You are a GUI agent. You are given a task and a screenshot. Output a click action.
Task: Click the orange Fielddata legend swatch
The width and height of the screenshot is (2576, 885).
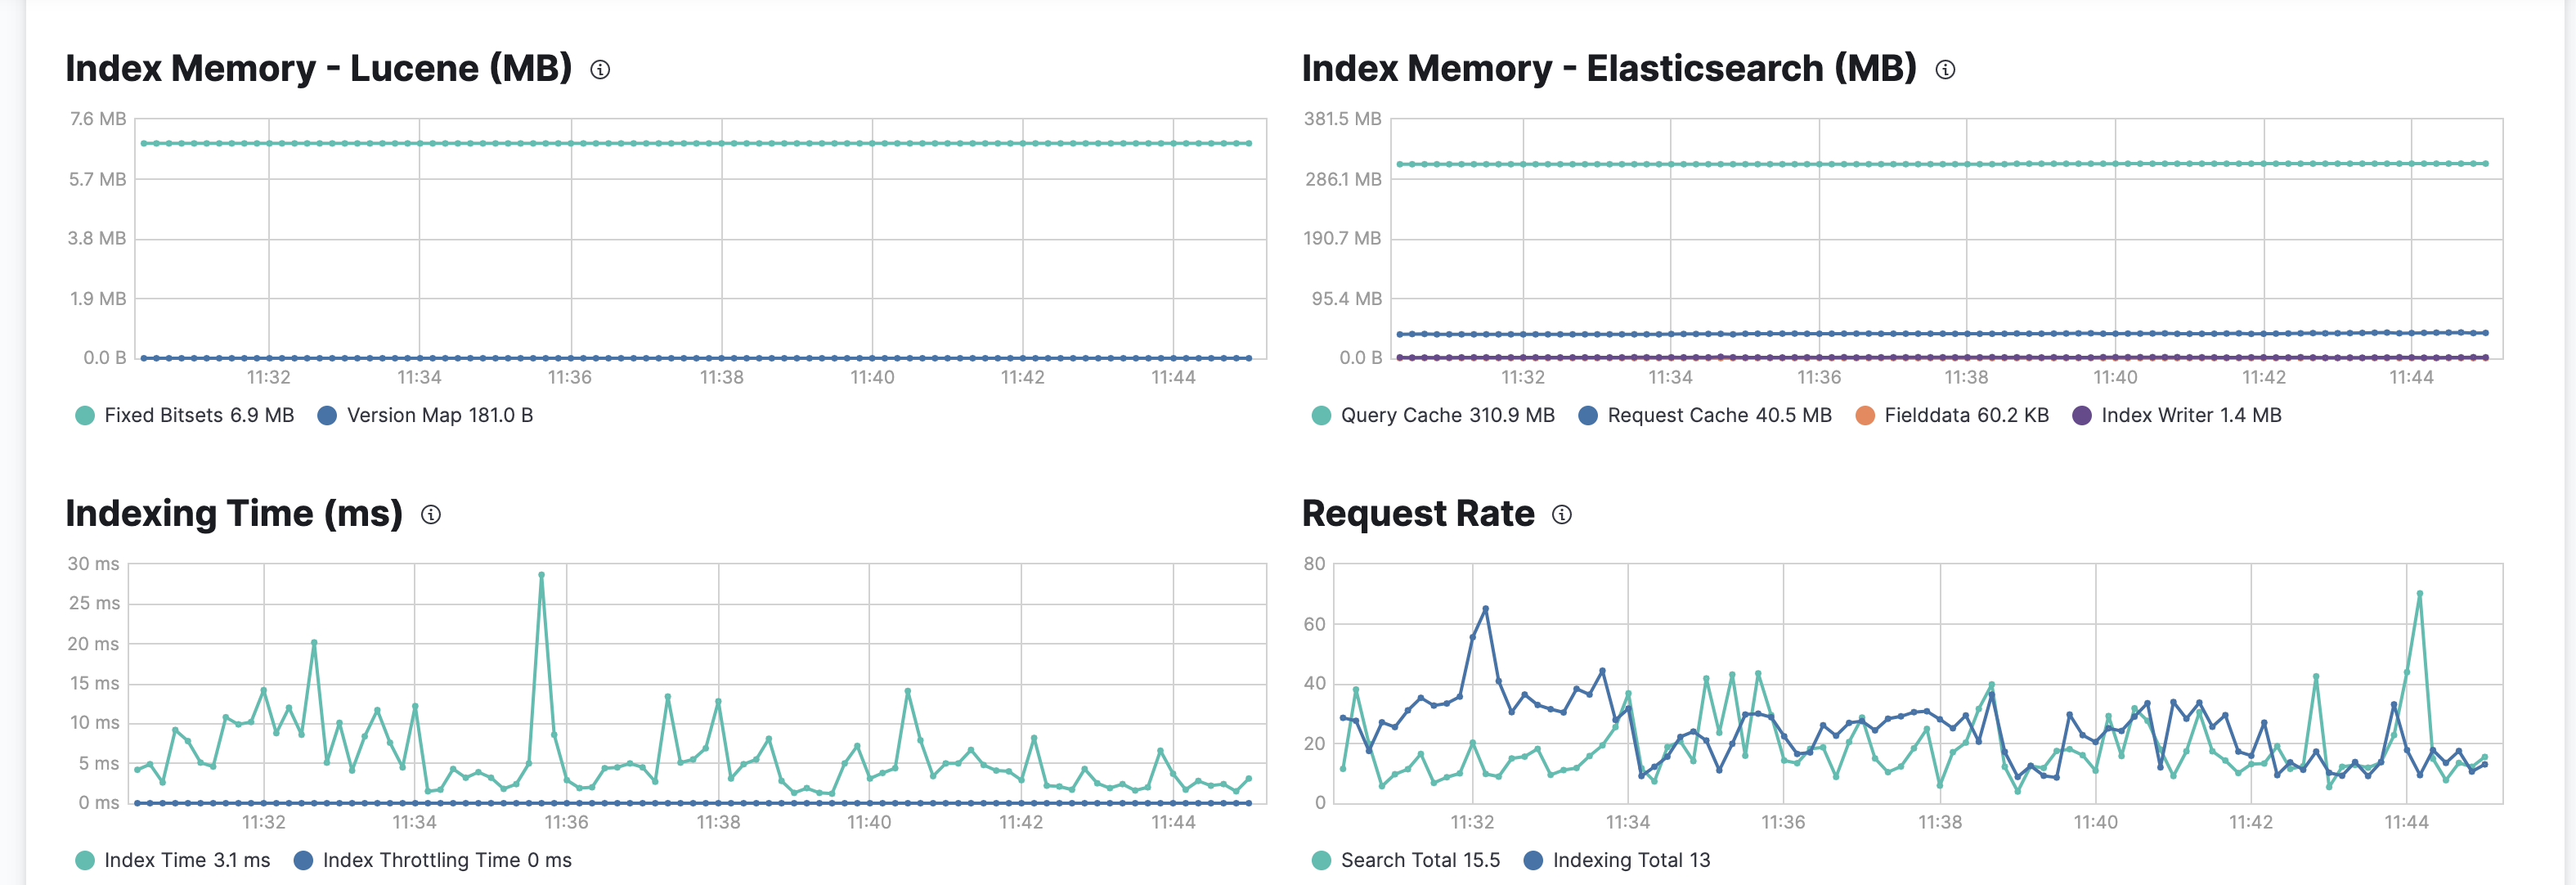coord(1865,416)
